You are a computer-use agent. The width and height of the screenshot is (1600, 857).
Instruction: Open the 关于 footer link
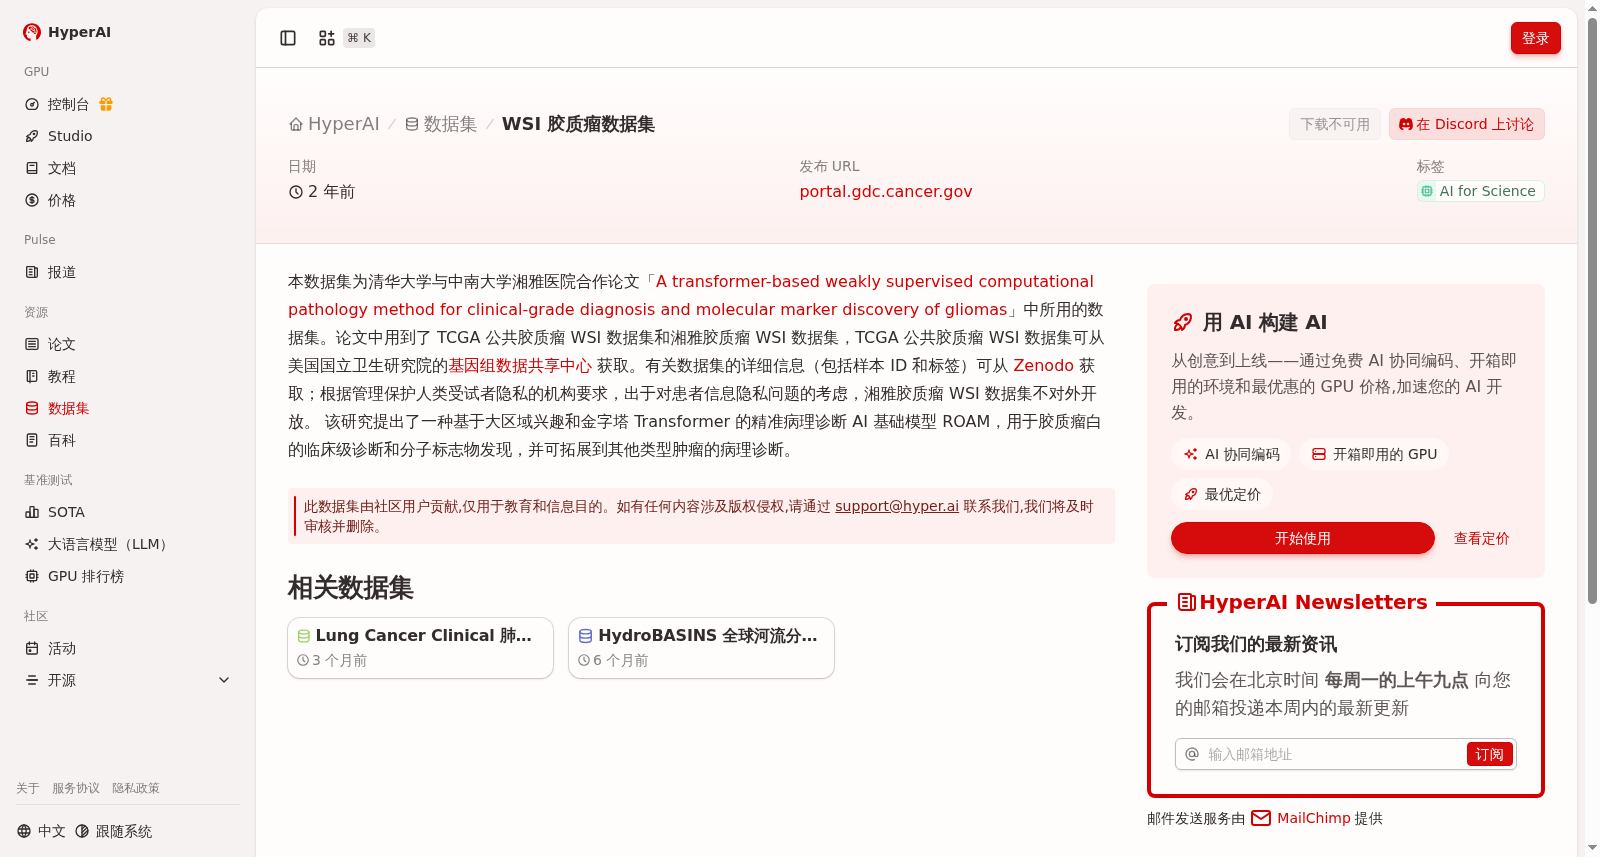pos(28,788)
